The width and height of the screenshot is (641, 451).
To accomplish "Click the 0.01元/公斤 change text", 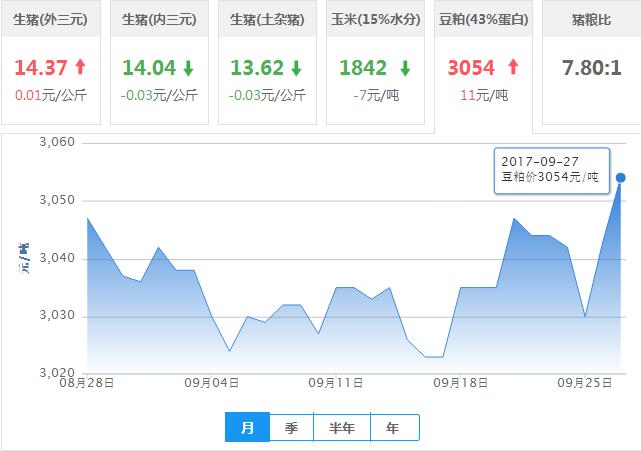I will [51, 95].
